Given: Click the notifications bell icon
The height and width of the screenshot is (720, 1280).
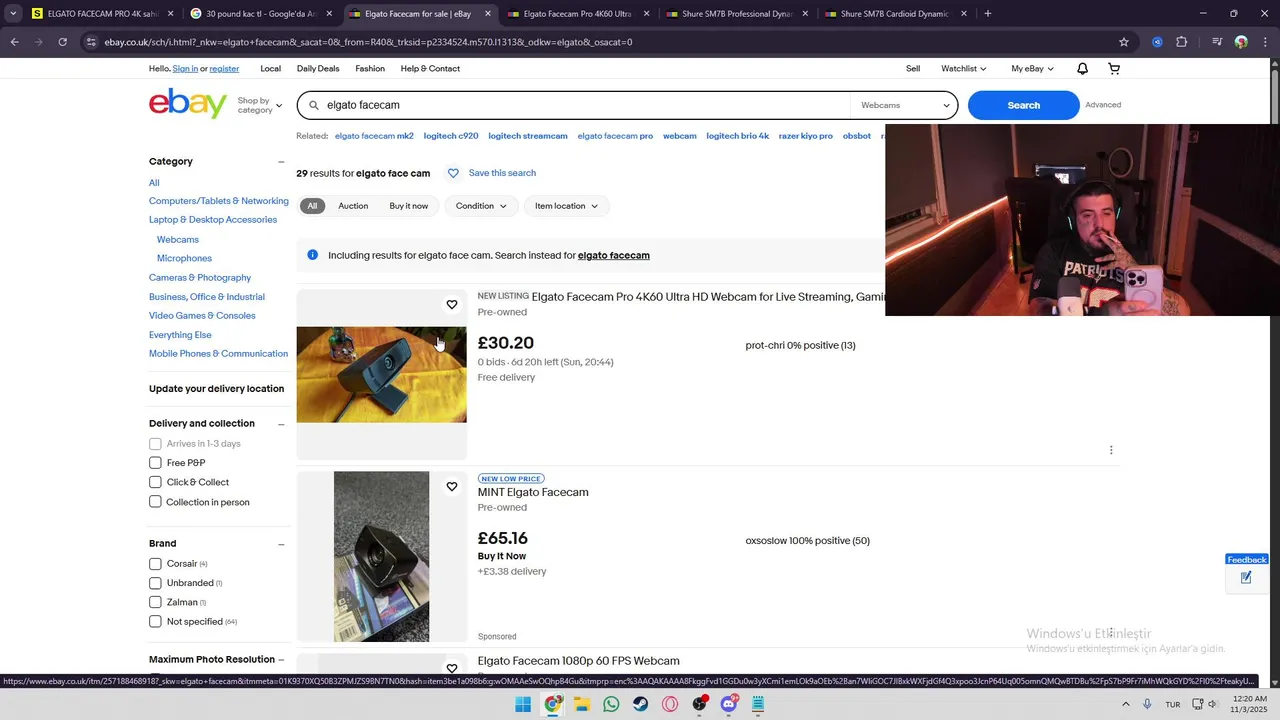Looking at the screenshot, I should [1082, 69].
